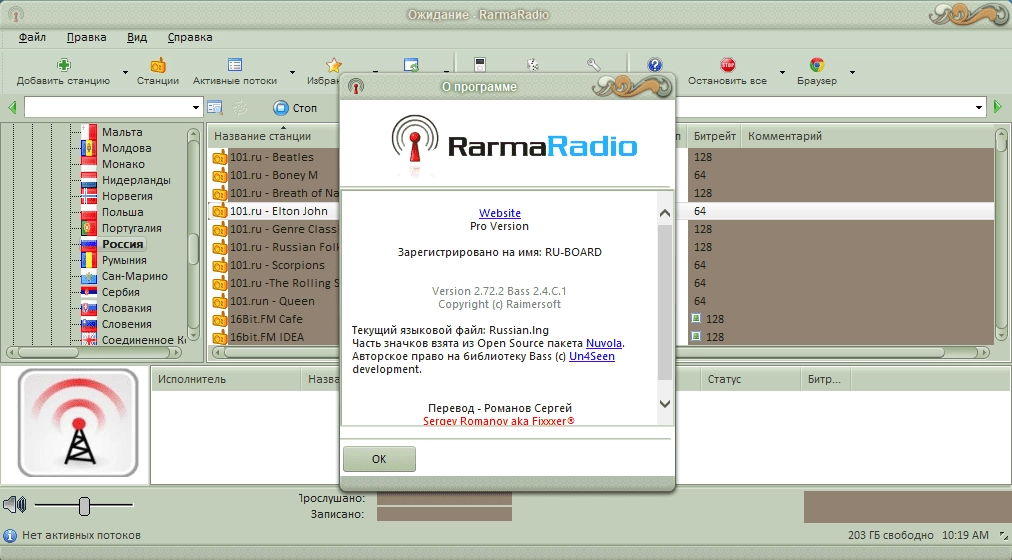The height and width of the screenshot is (560, 1012).
Task: Click the portable device toolbar icon
Action: 480,65
